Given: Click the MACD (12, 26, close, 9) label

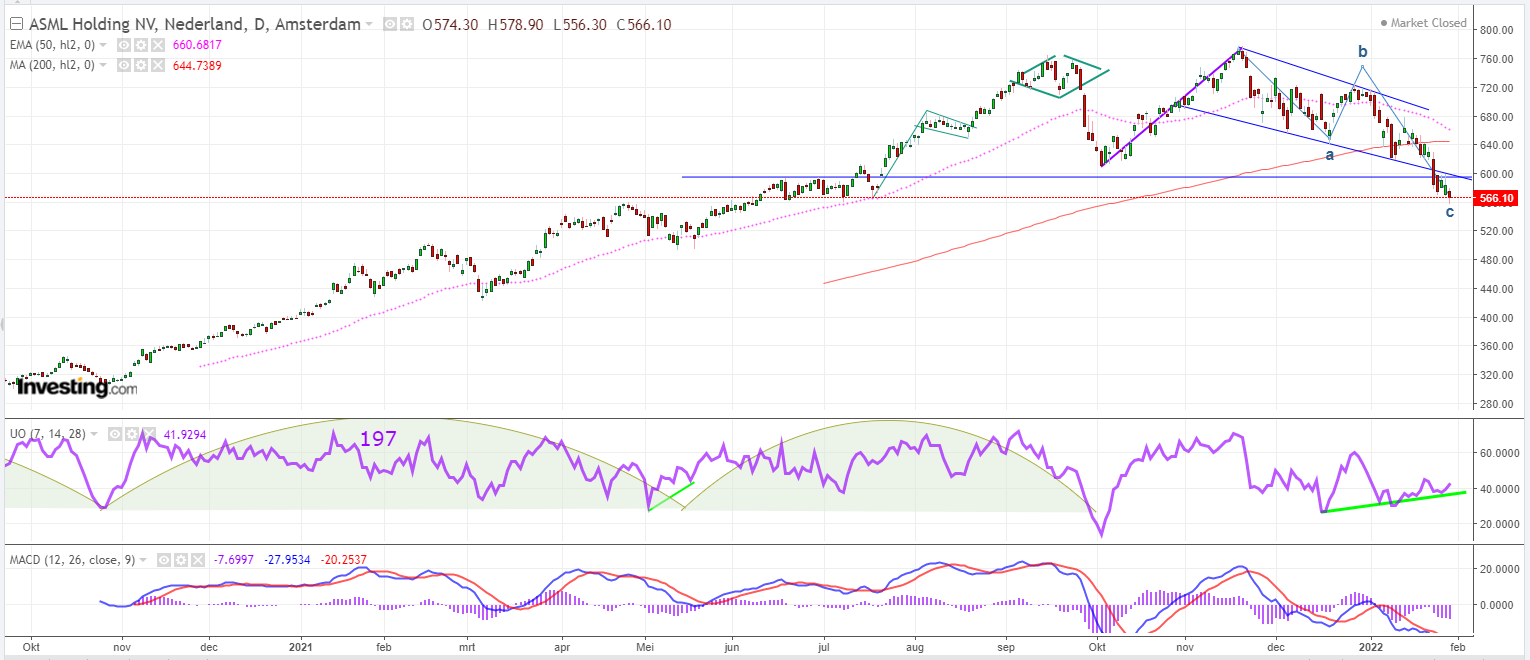Looking at the screenshot, I should 73,560.
